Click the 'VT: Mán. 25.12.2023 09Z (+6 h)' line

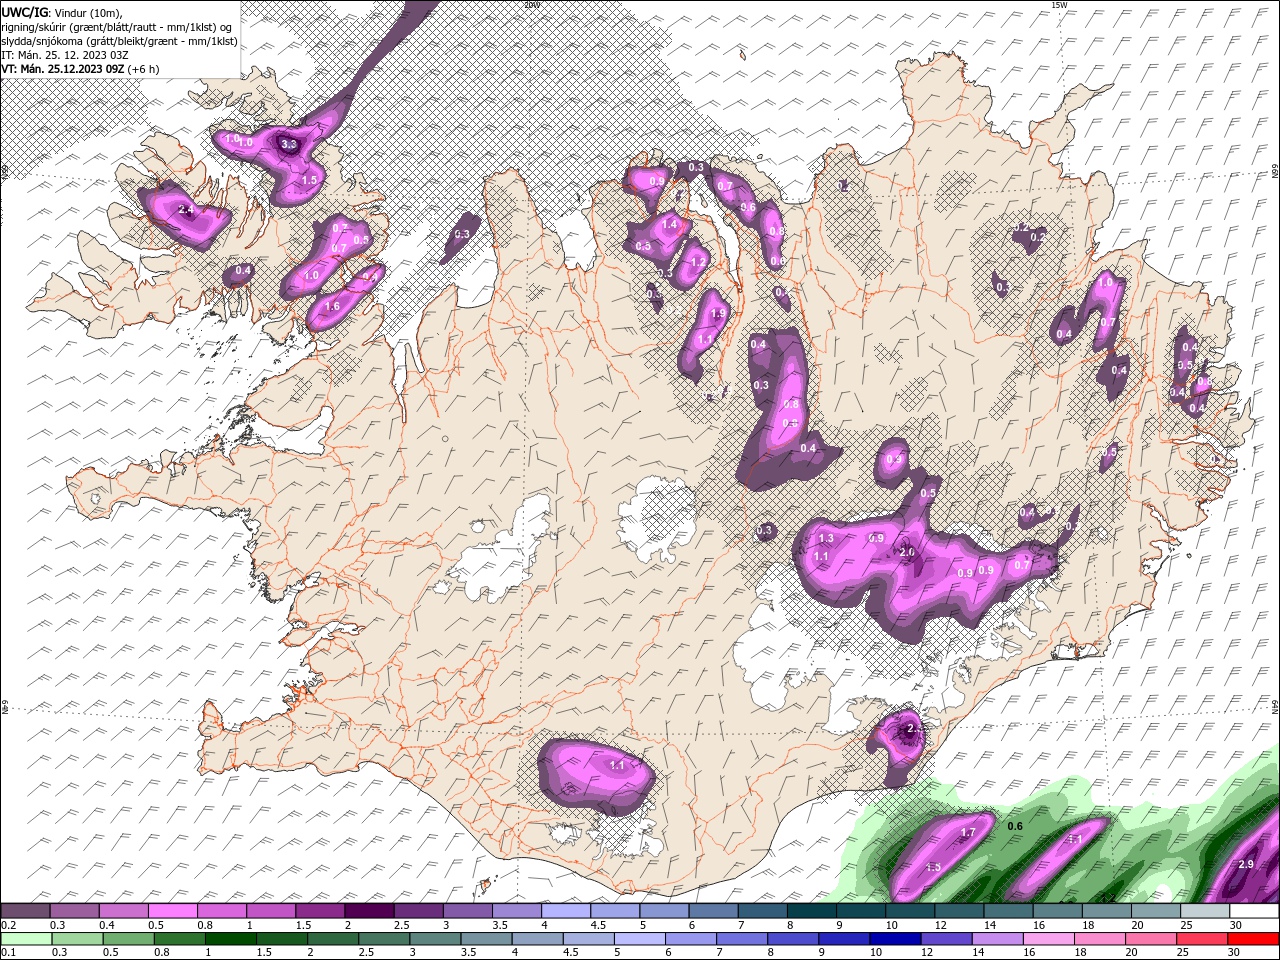80,69
